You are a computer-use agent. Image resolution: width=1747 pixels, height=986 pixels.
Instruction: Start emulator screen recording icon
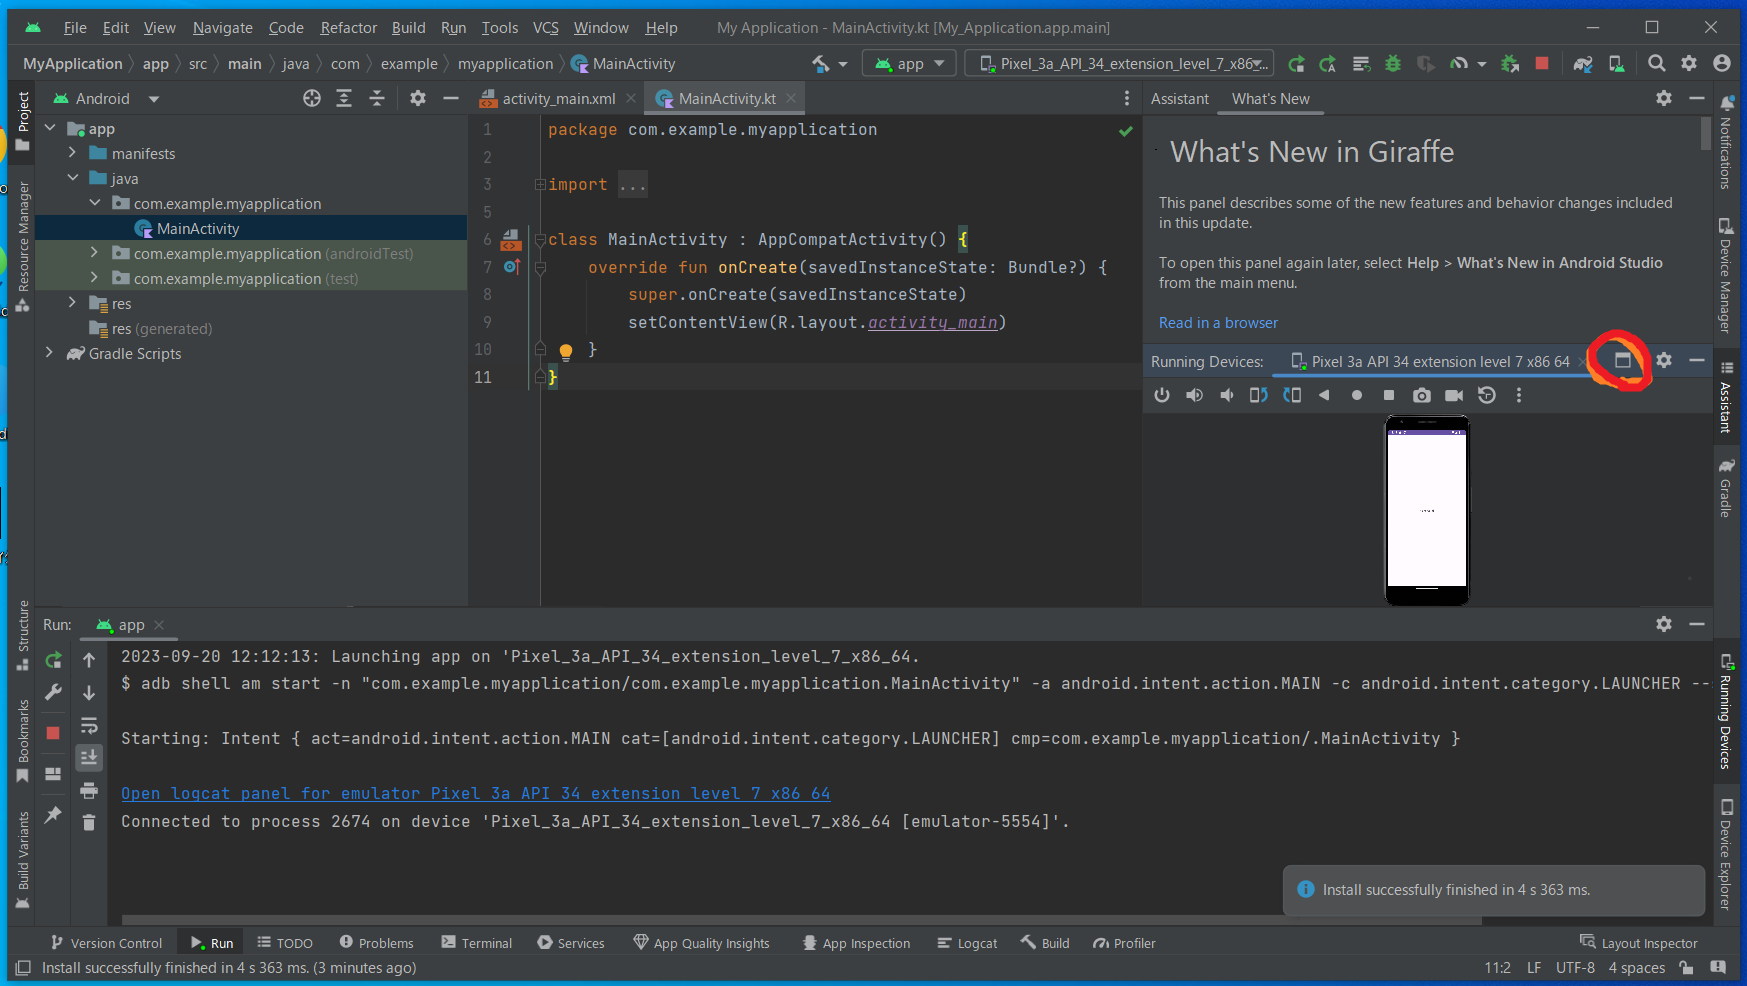(x=1454, y=395)
